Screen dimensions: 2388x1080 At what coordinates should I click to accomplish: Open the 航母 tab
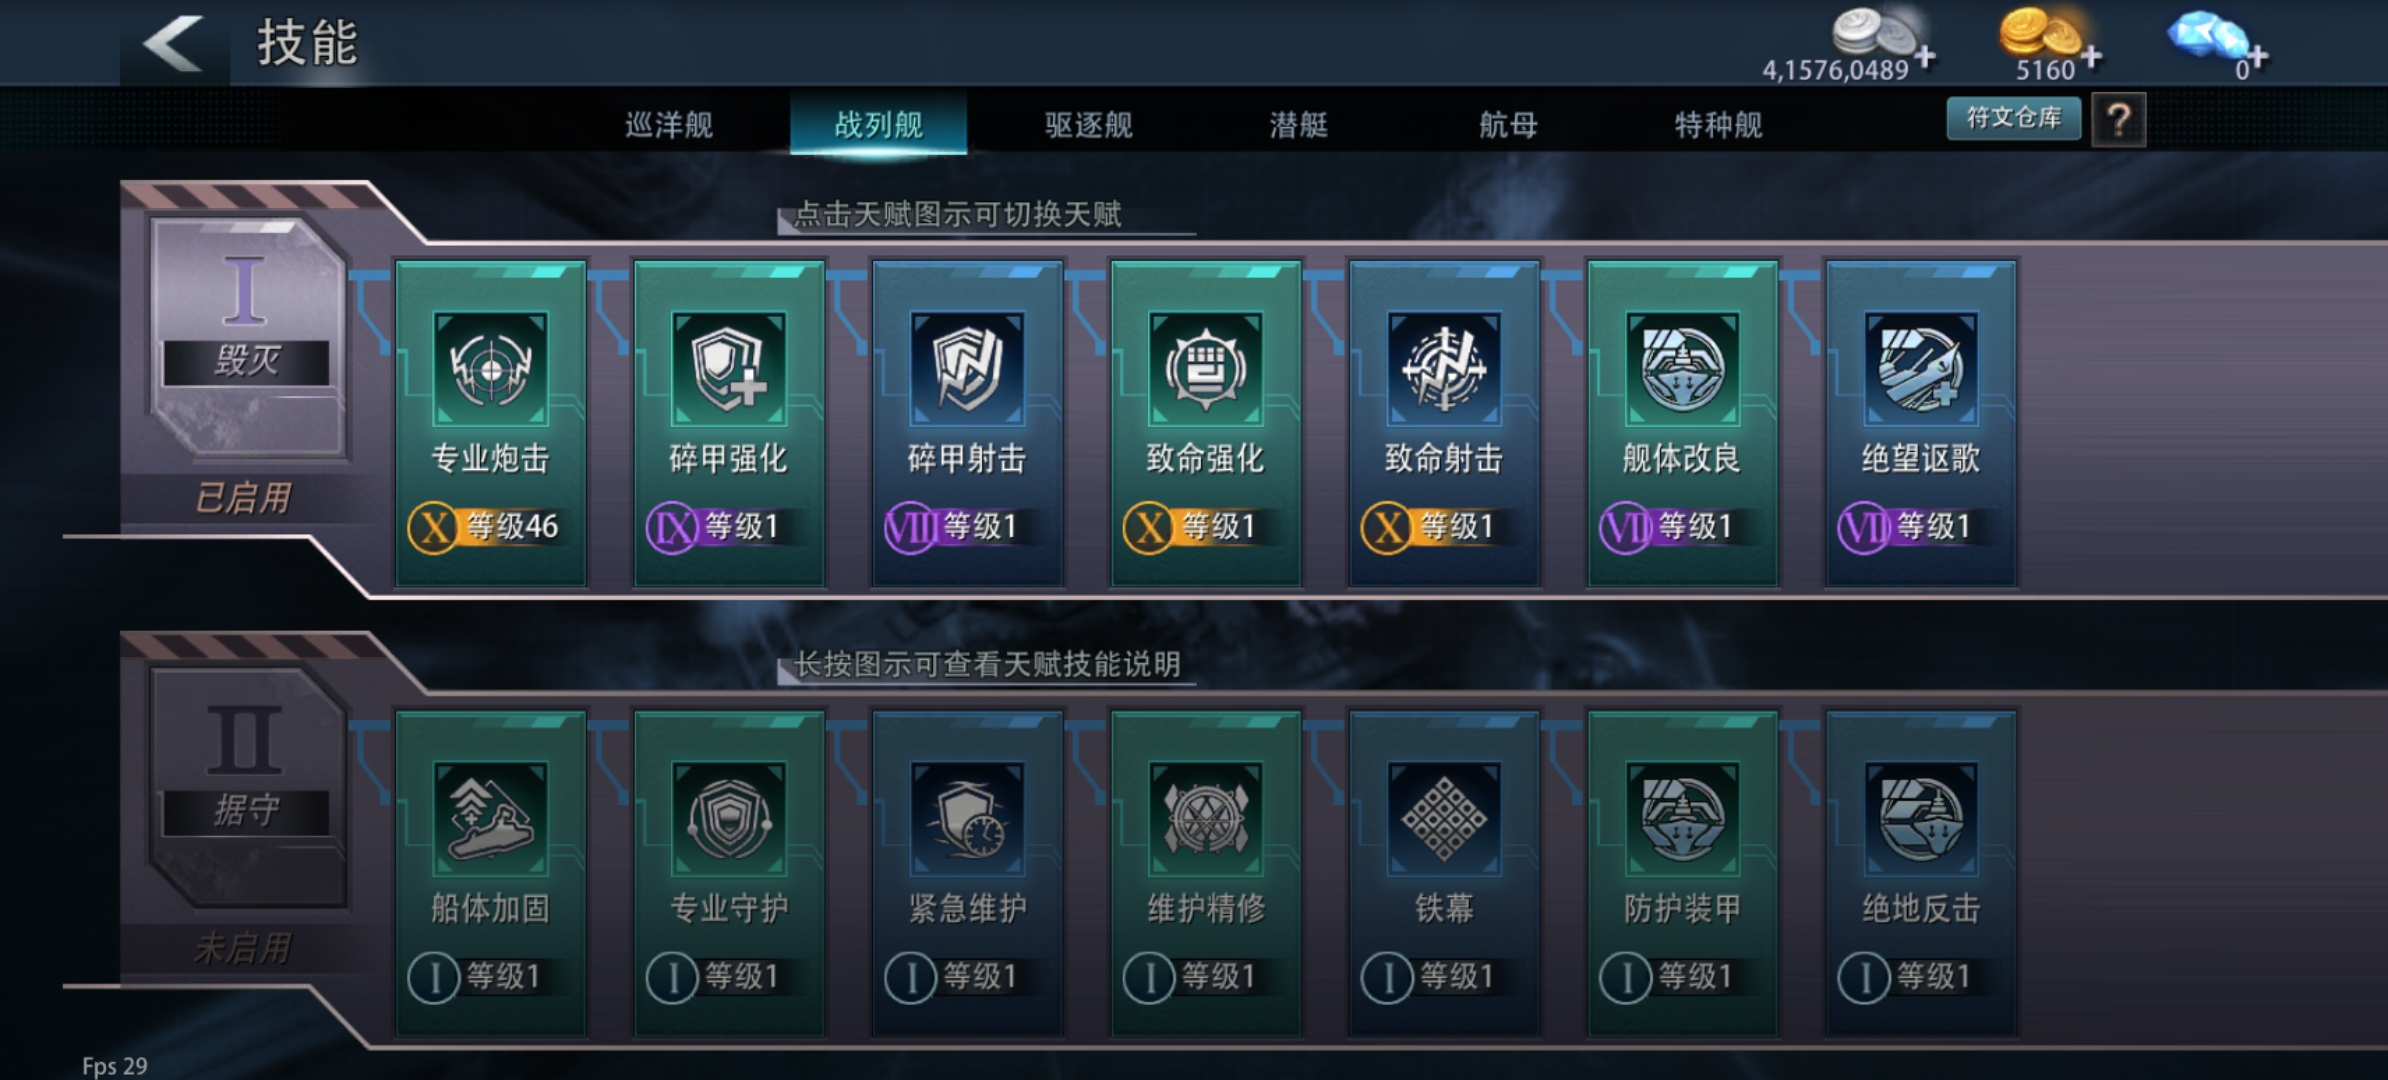[x=1508, y=124]
